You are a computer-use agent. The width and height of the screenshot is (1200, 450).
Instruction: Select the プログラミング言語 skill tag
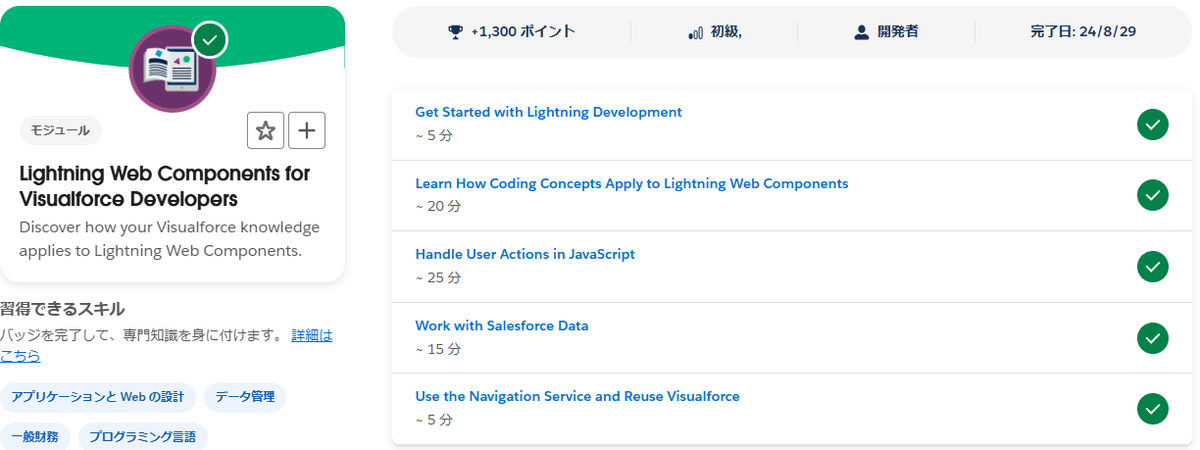pyautogui.click(x=143, y=436)
